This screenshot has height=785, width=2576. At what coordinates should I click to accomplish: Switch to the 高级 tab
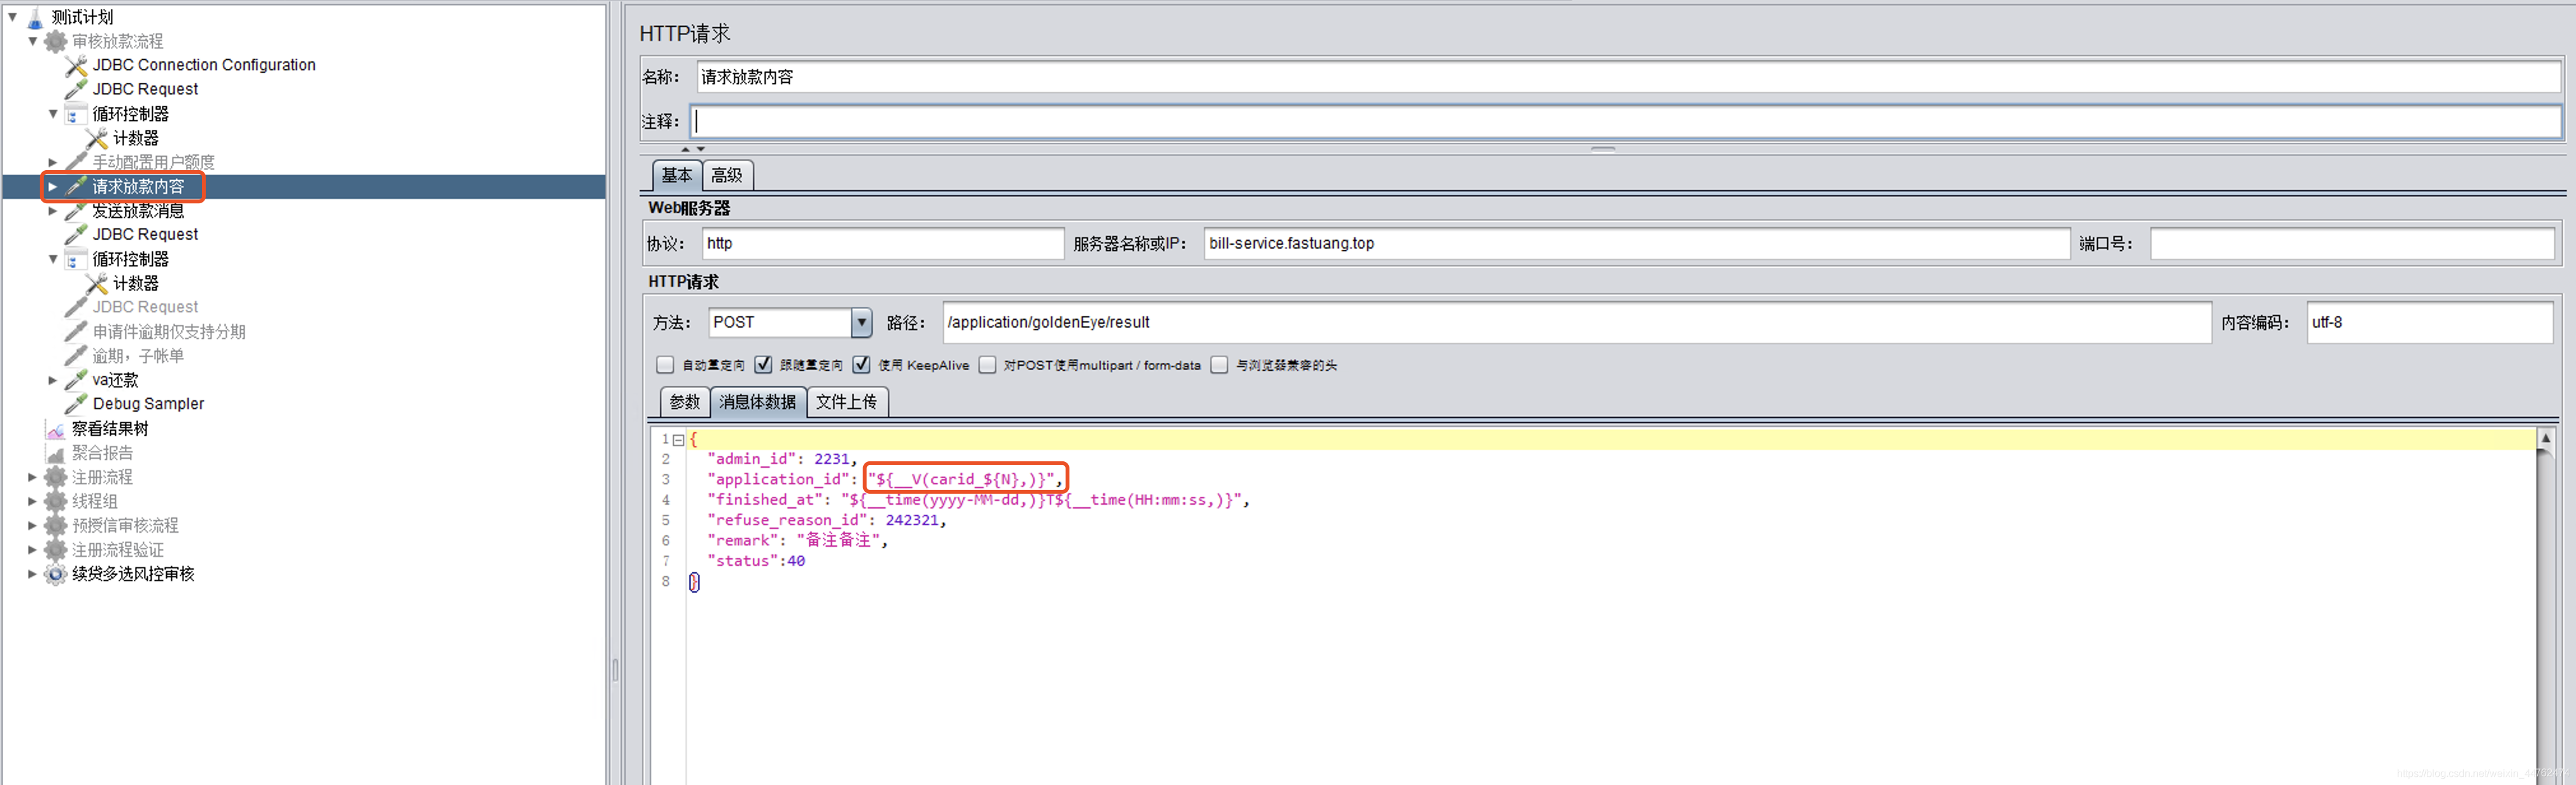click(727, 175)
